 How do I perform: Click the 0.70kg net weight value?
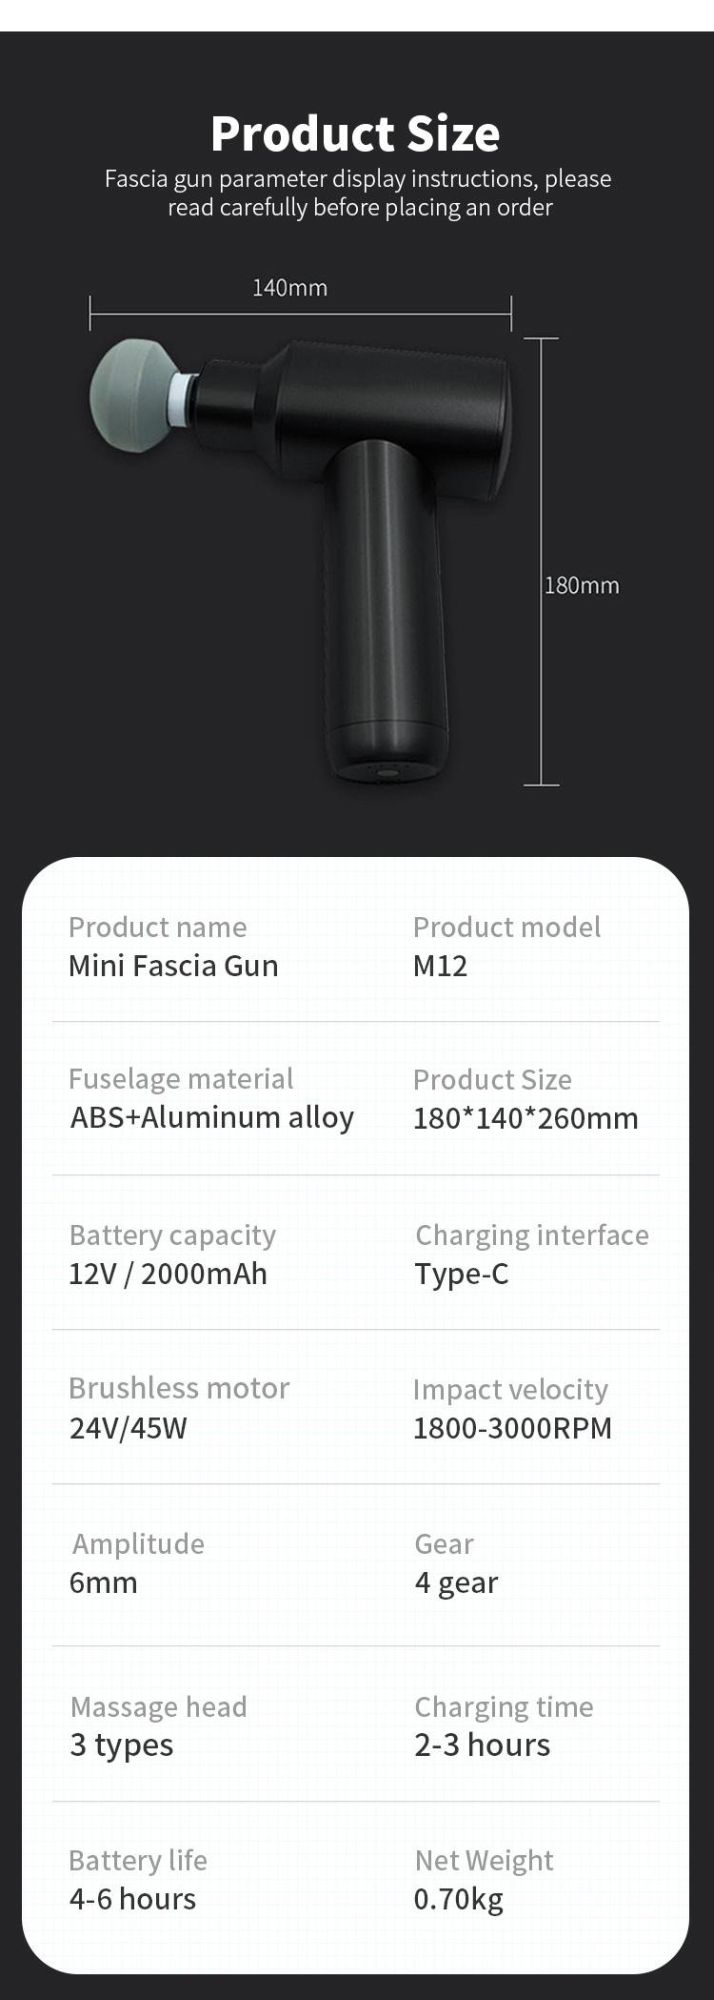[x=458, y=1899]
